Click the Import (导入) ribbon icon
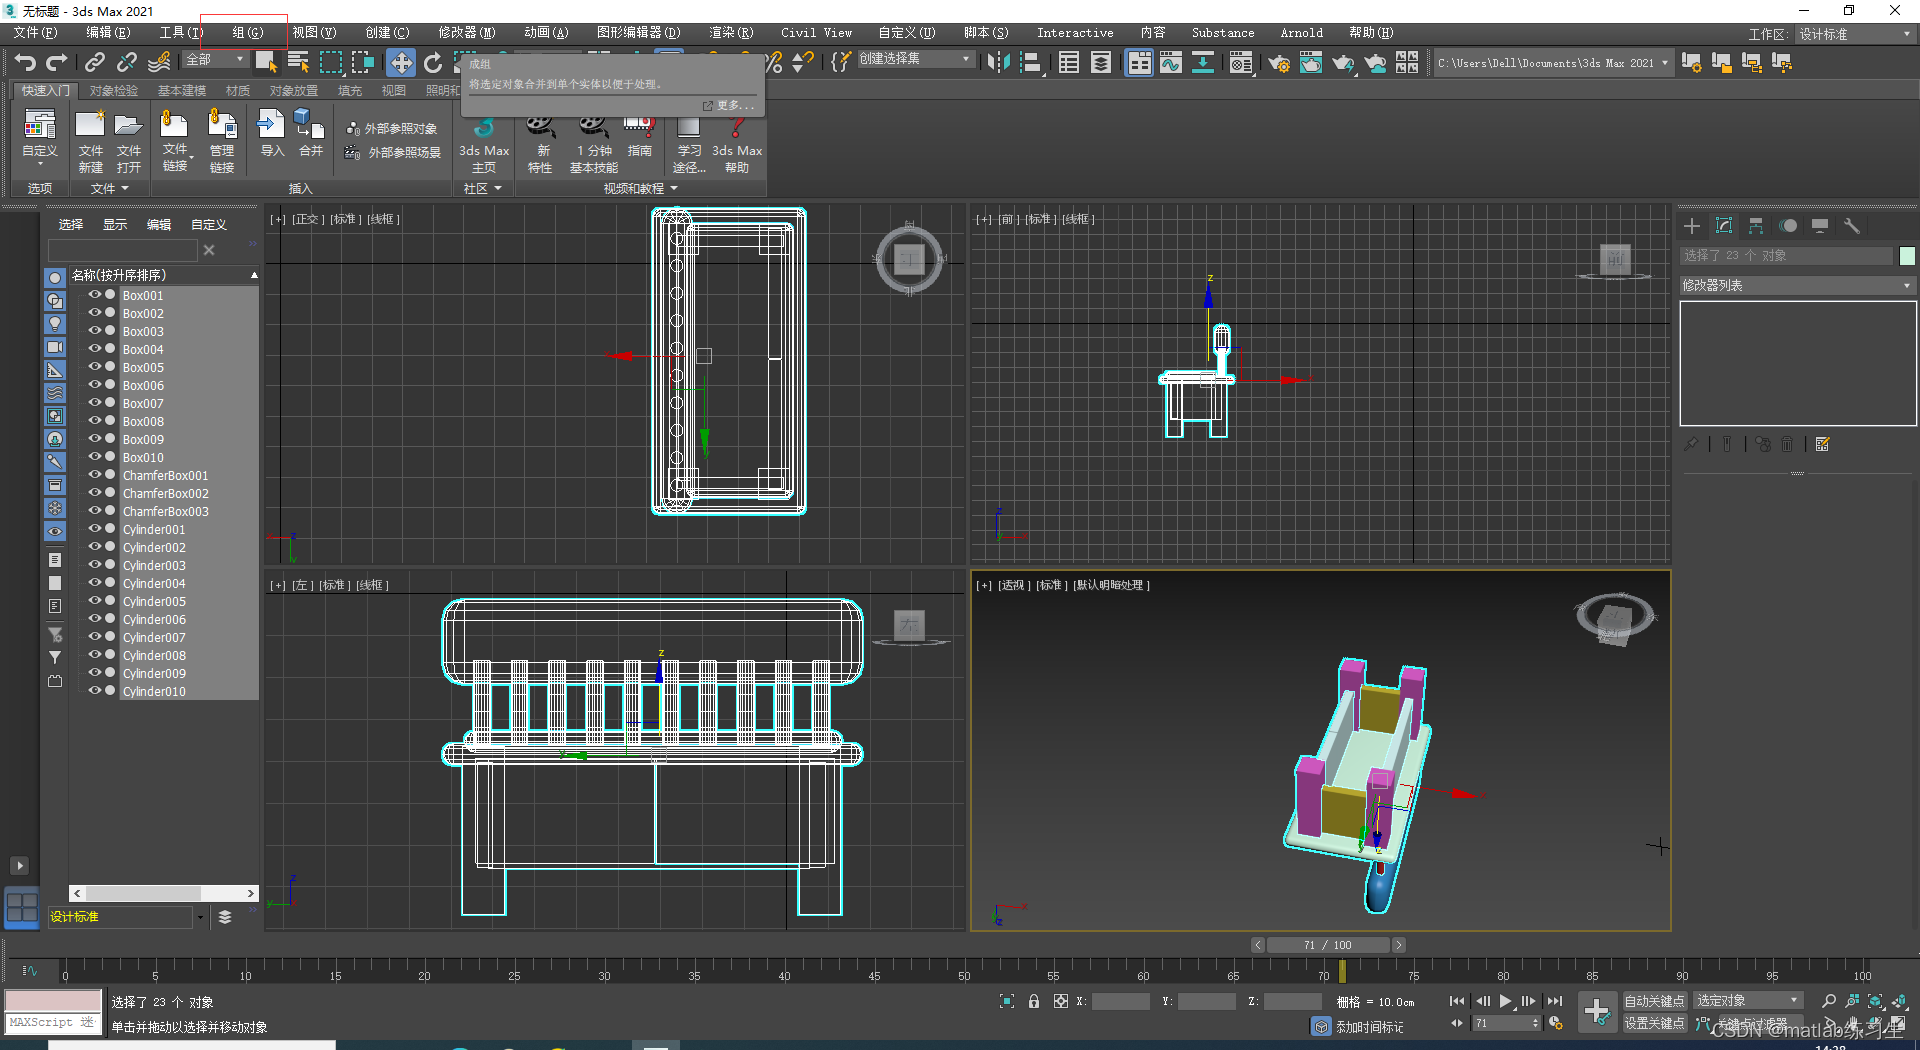Viewport: 1920px width, 1050px height. [x=271, y=134]
